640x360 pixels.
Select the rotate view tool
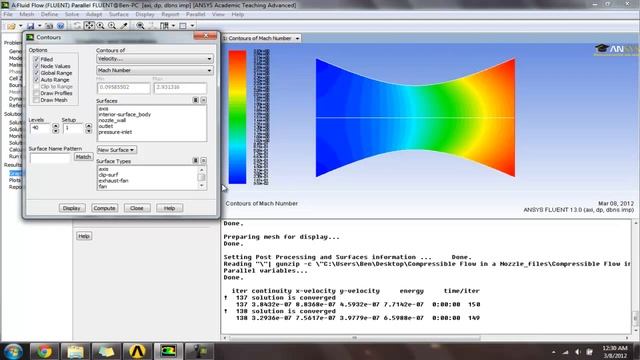(77, 26)
